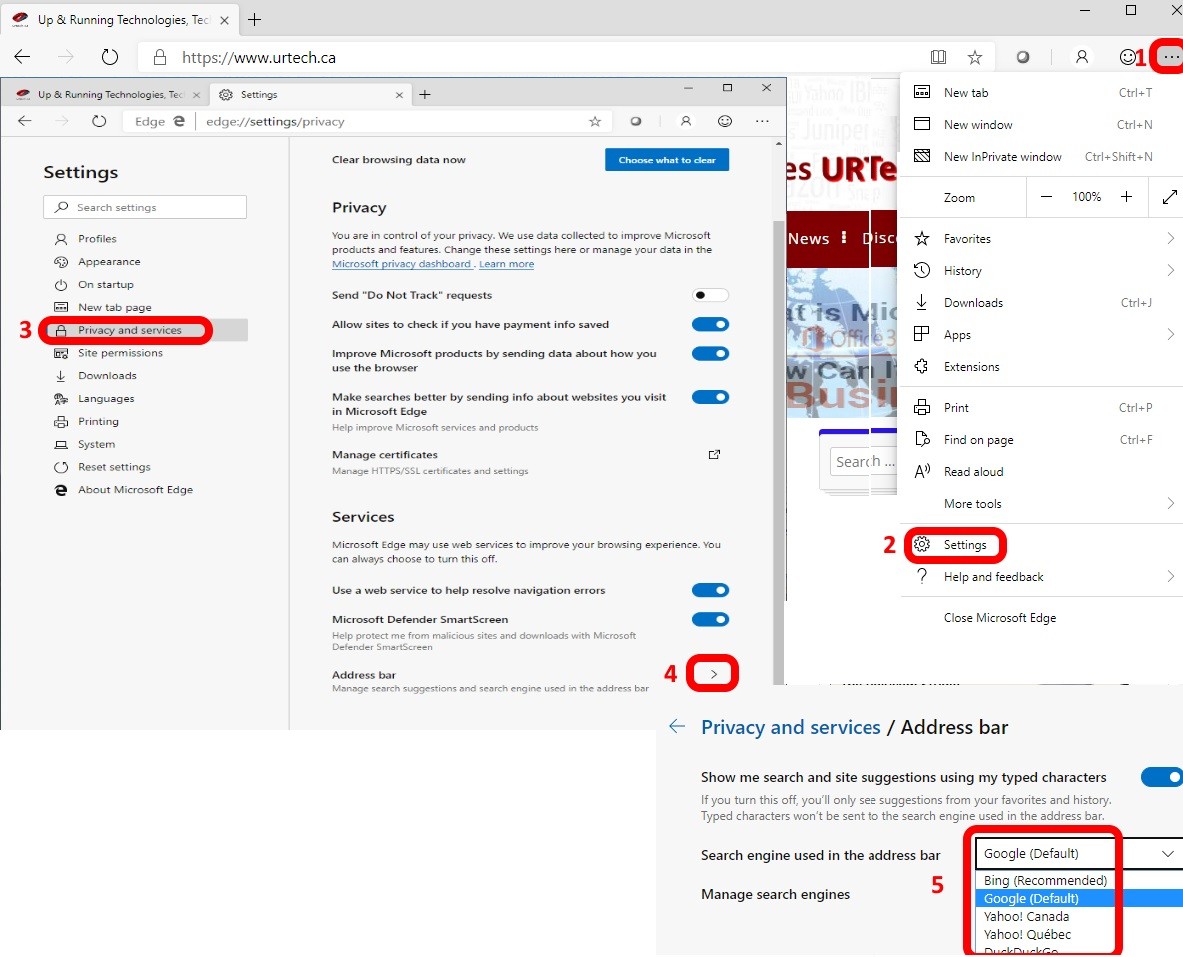The image size is (1183, 957).
Task: Select the Appearance settings icon
Action: (62, 261)
